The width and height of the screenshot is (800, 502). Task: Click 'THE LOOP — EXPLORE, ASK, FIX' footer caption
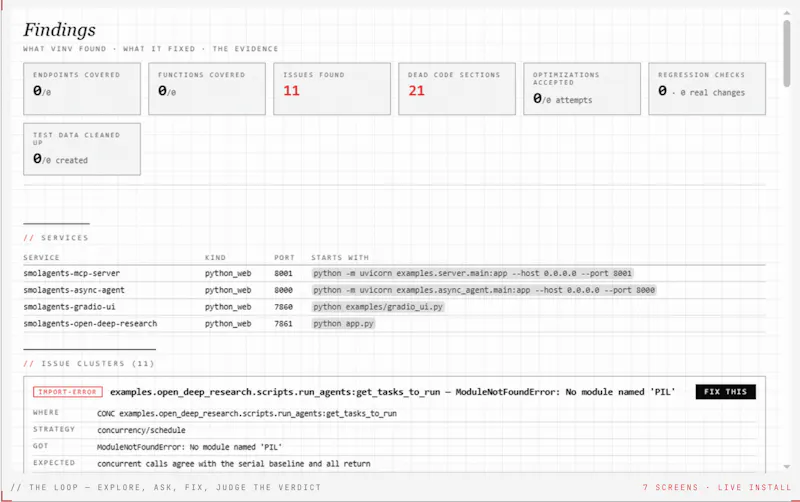pyautogui.click(x=166, y=488)
